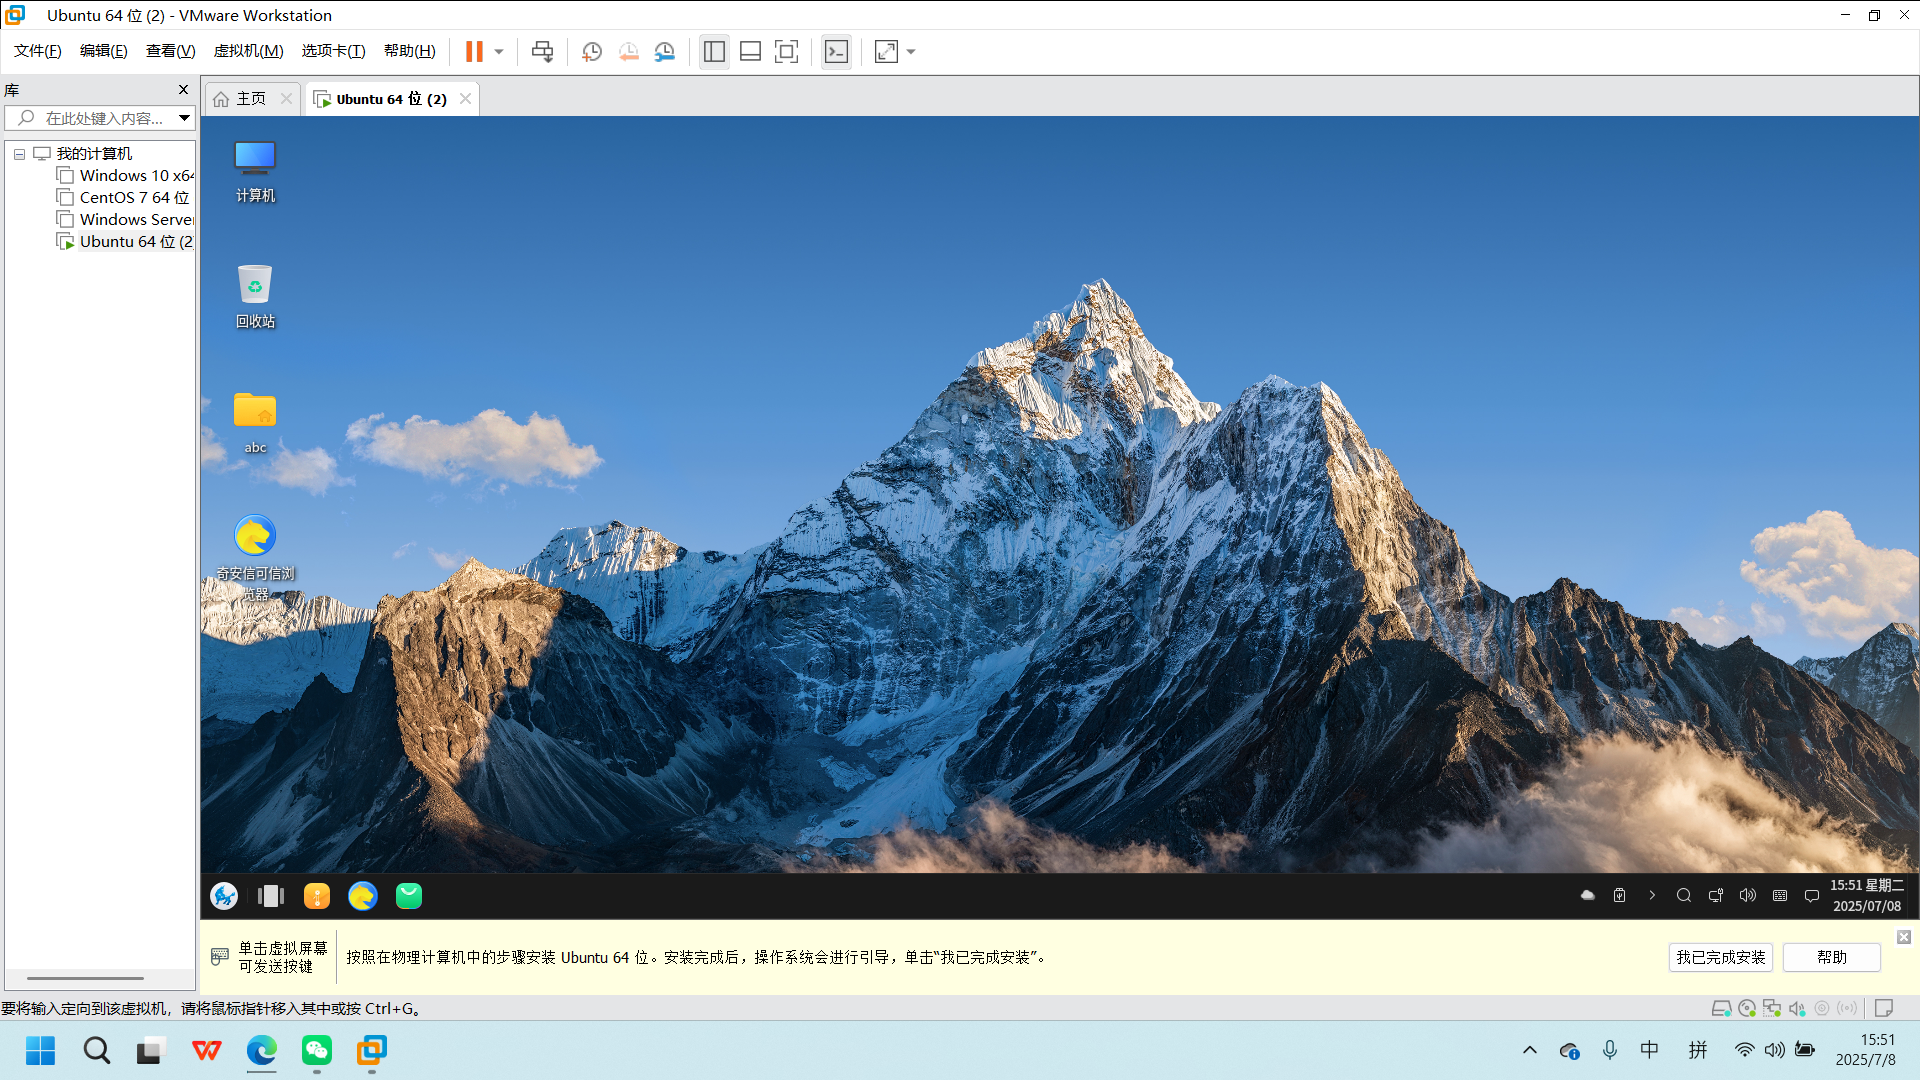The image size is (1920, 1080).
Task: Open the green app in the guest taskbar
Action: [x=409, y=896]
